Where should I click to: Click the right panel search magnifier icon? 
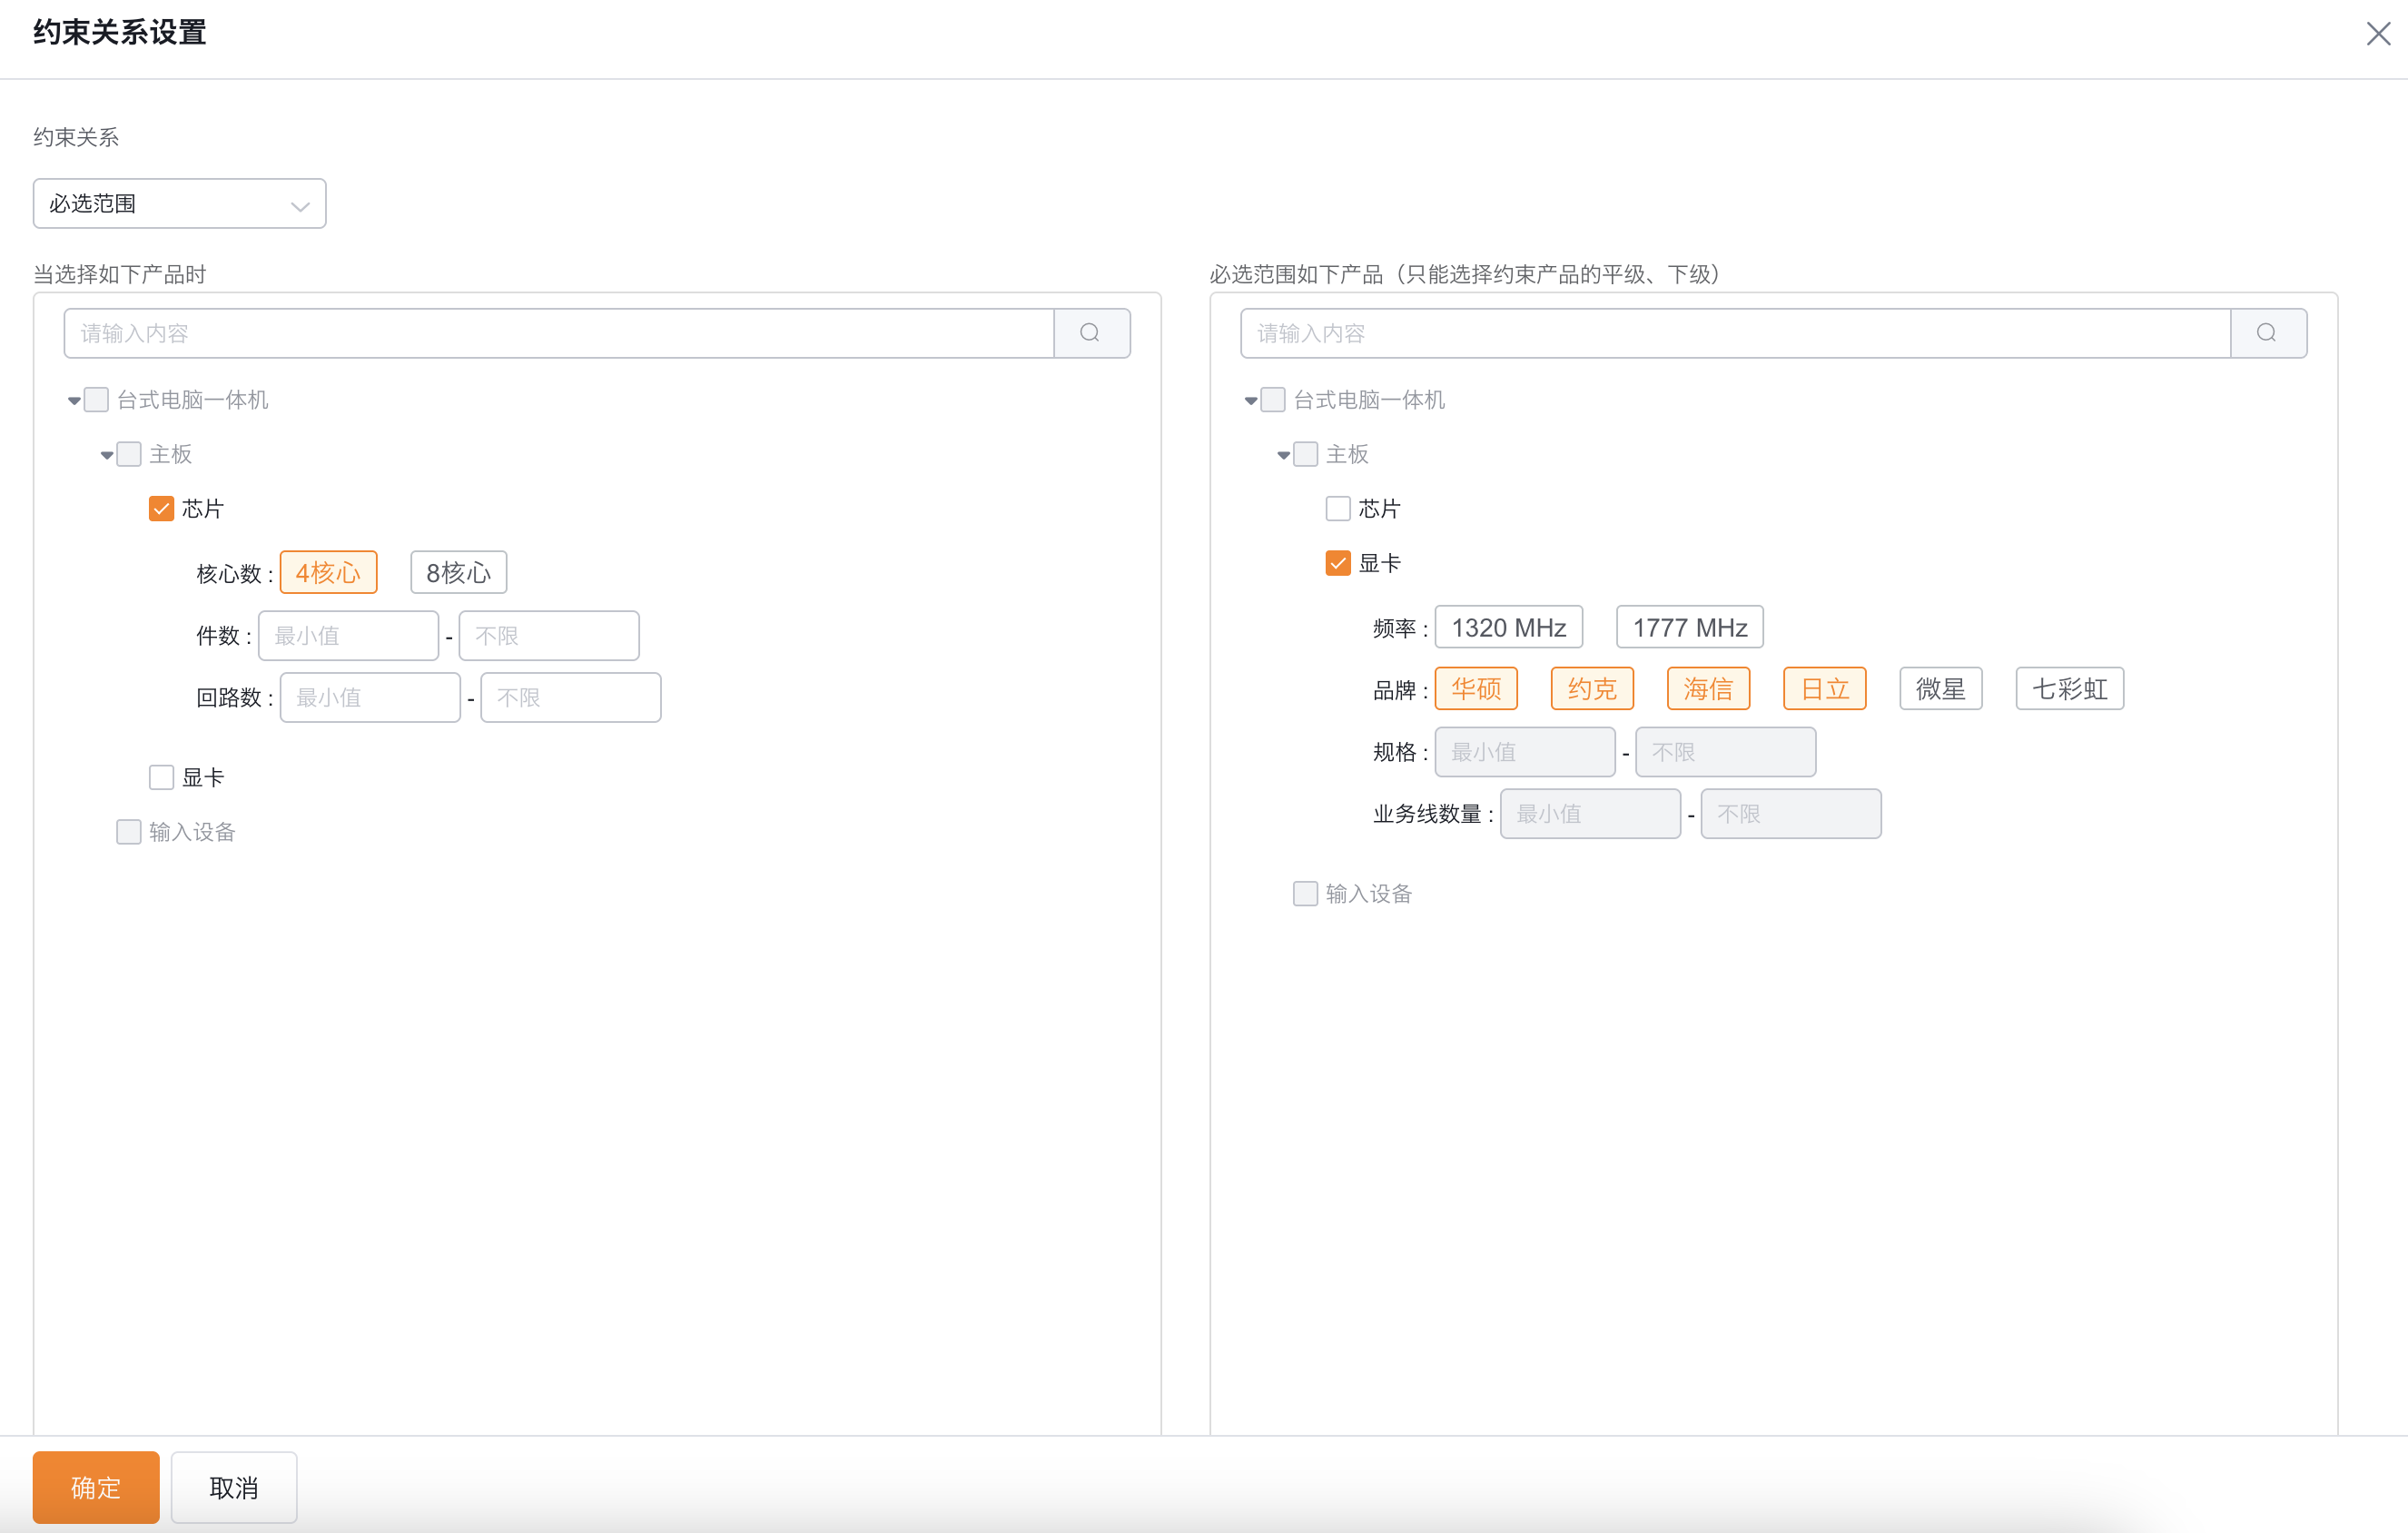click(2268, 333)
